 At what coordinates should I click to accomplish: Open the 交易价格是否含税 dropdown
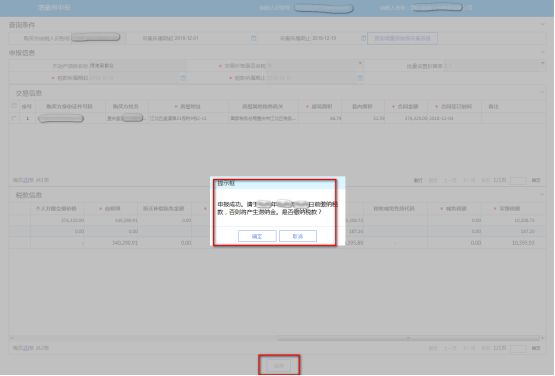360,63
